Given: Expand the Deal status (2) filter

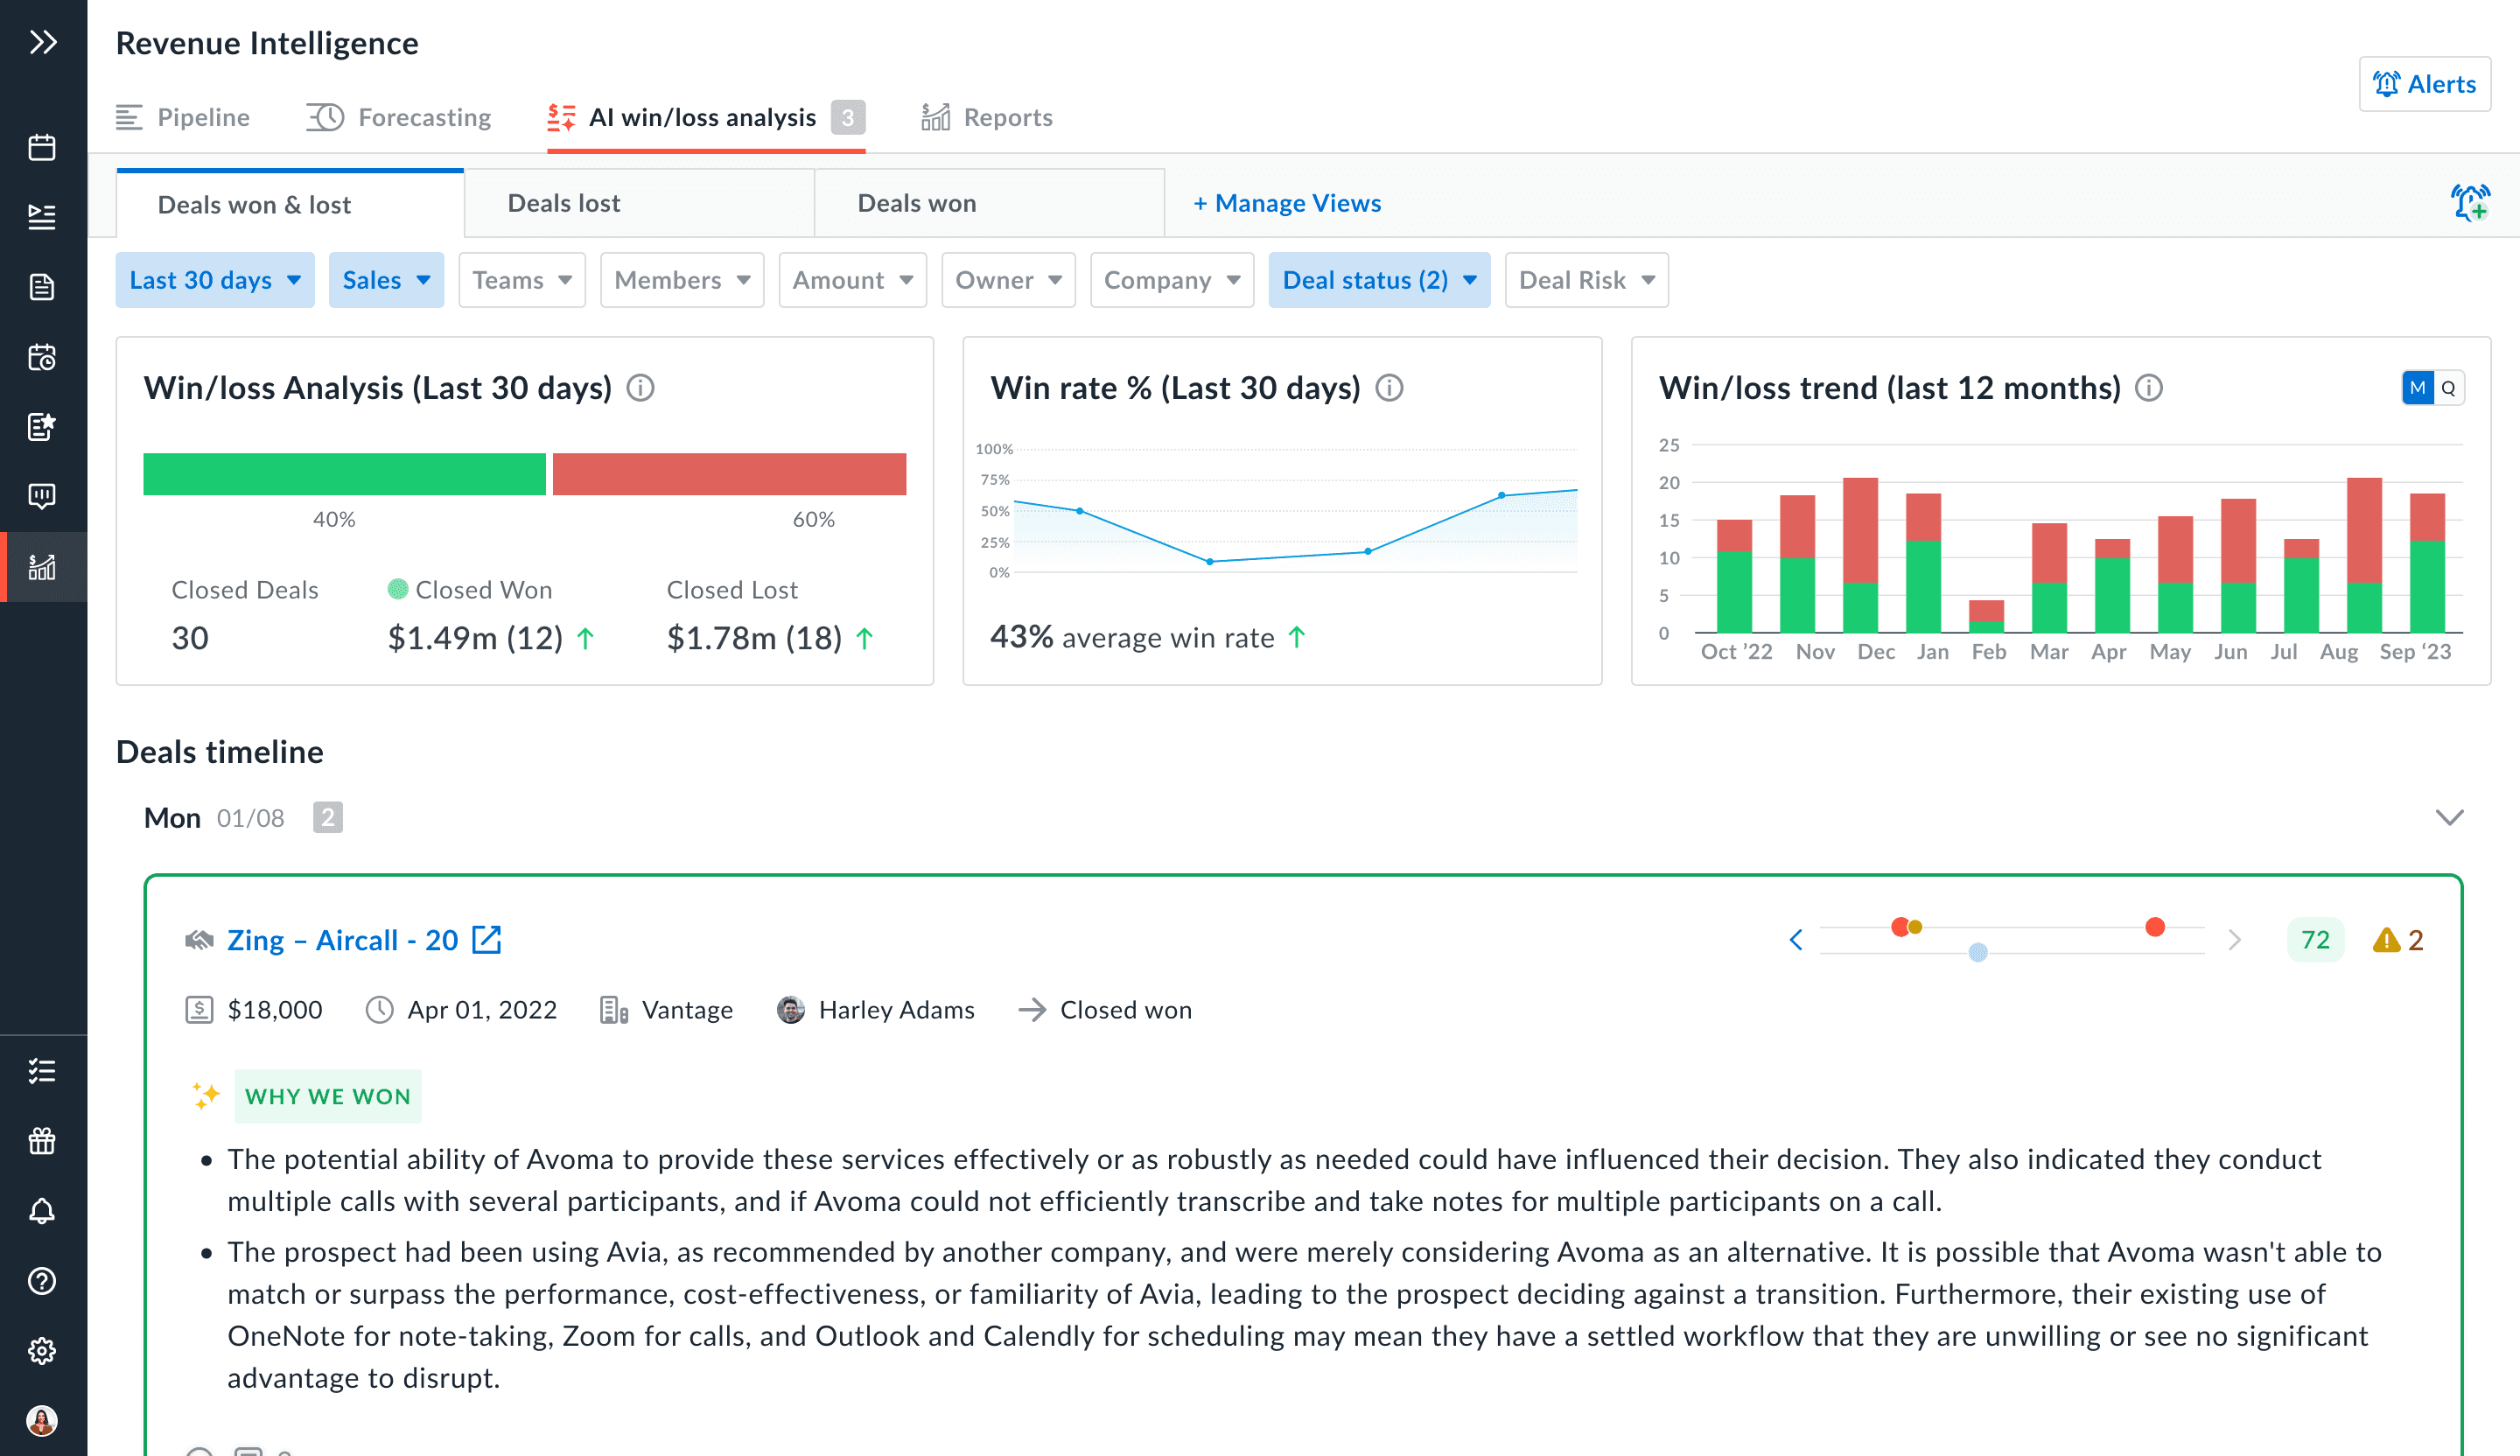Looking at the screenshot, I should coord(1378,280).
